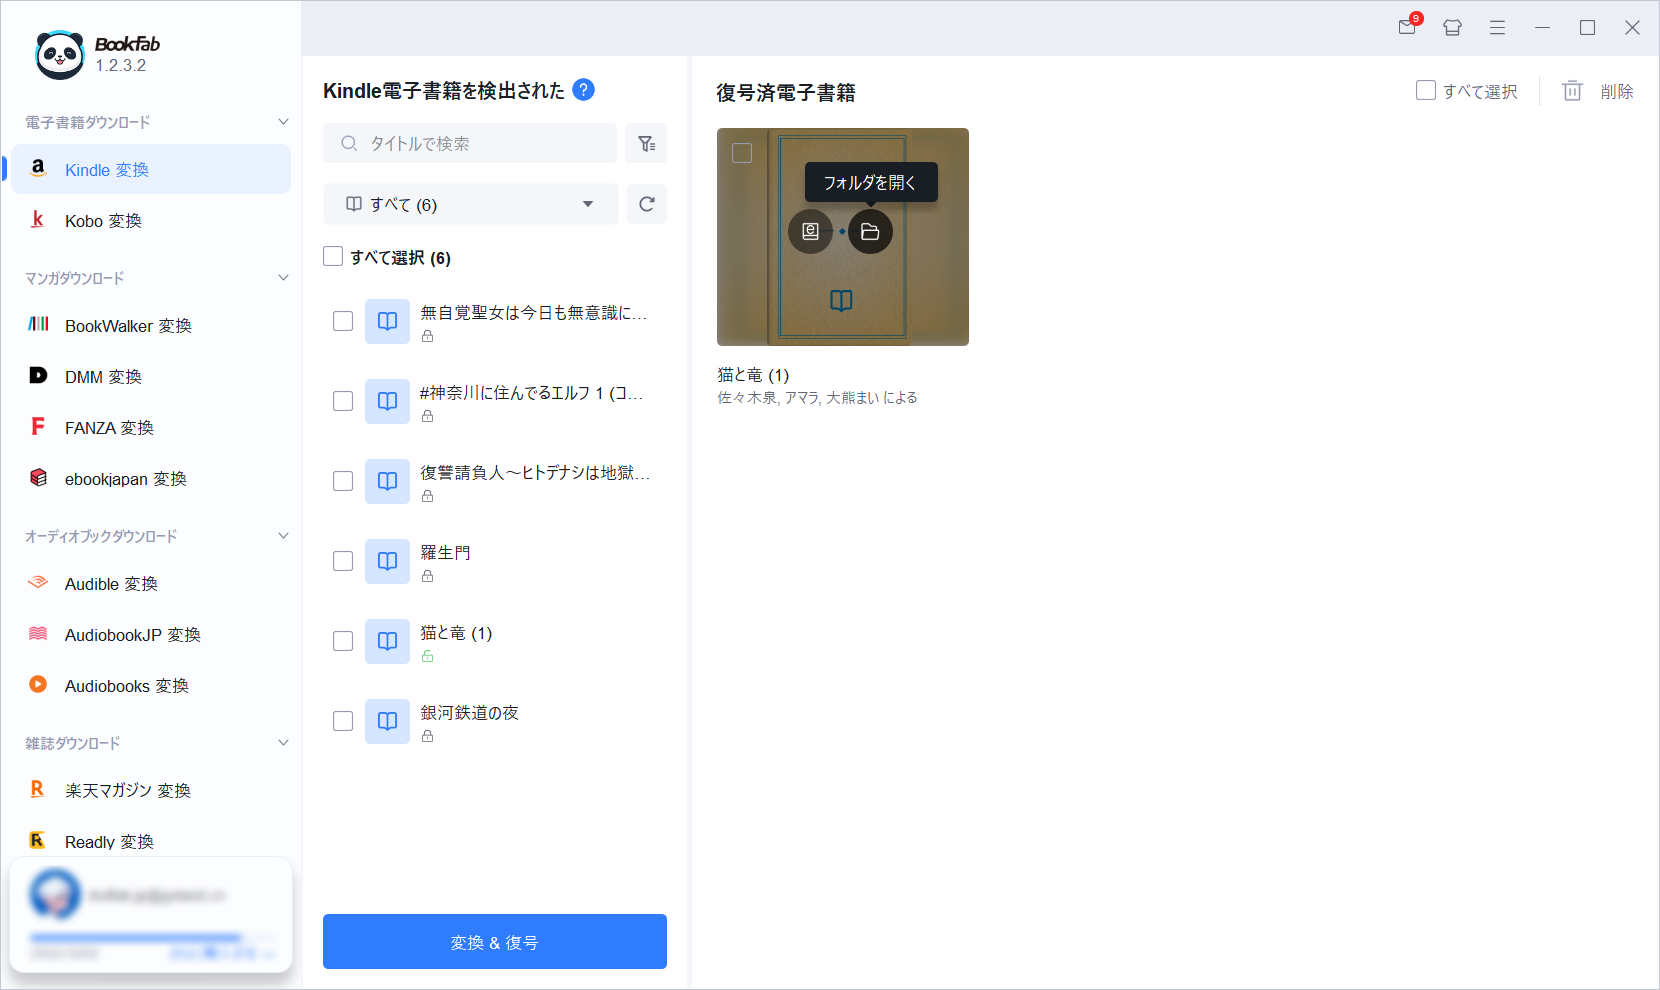Check the box for 羅生門
1660x990 pixels.
[343, 561]
